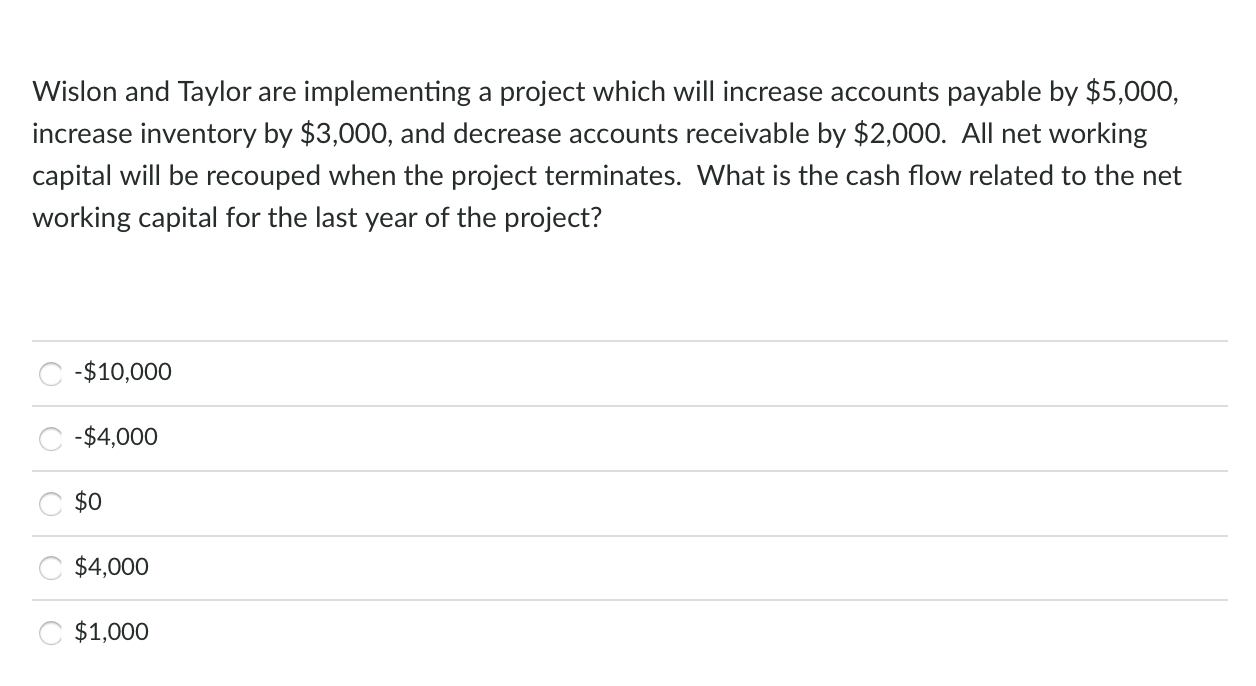
Task: Select the -$4,000 radio button
Action: point(50,437)
